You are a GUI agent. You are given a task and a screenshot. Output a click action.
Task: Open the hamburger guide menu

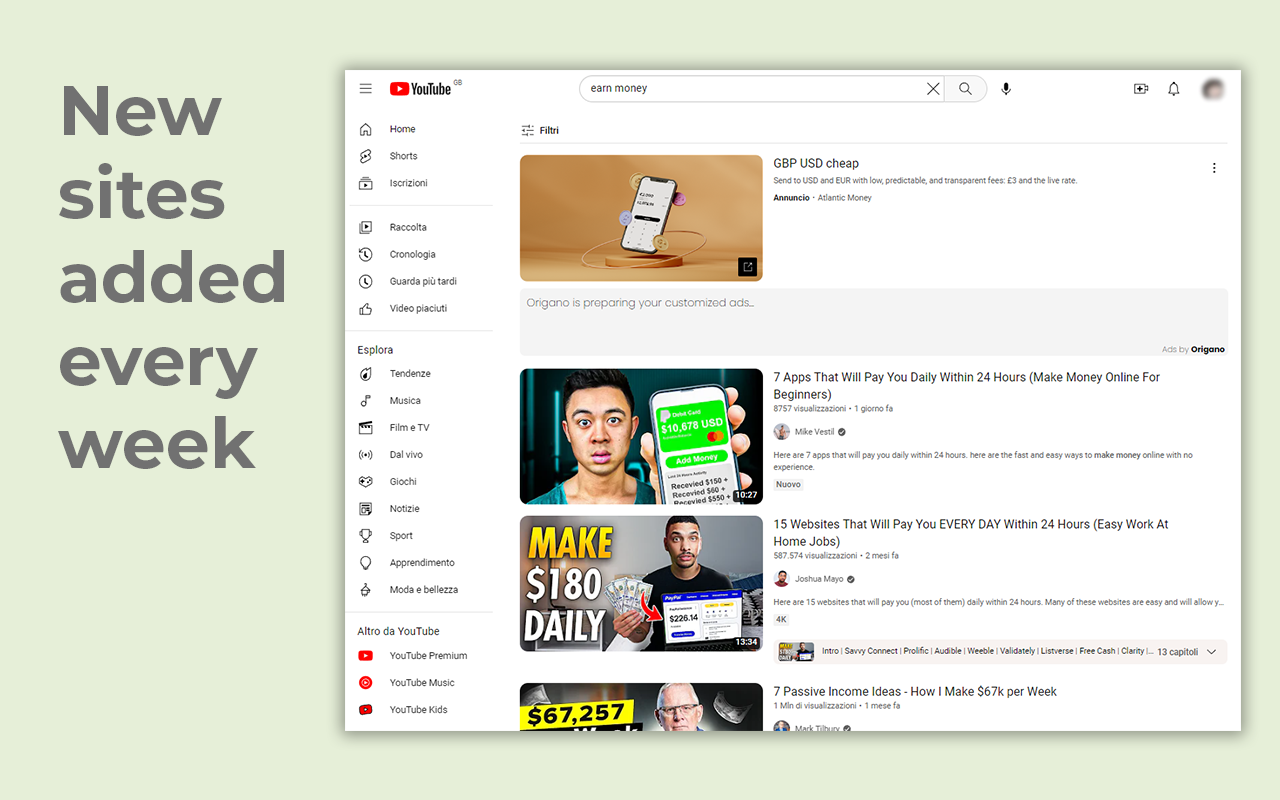click(x=366, y=89)
